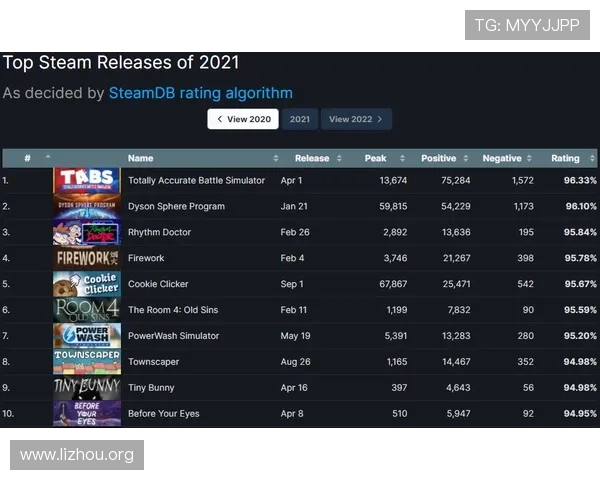Viewport: 600px width, 480px height.
Task: Click the PowerWash Simulator thumbnail
Action: point(87,336)
